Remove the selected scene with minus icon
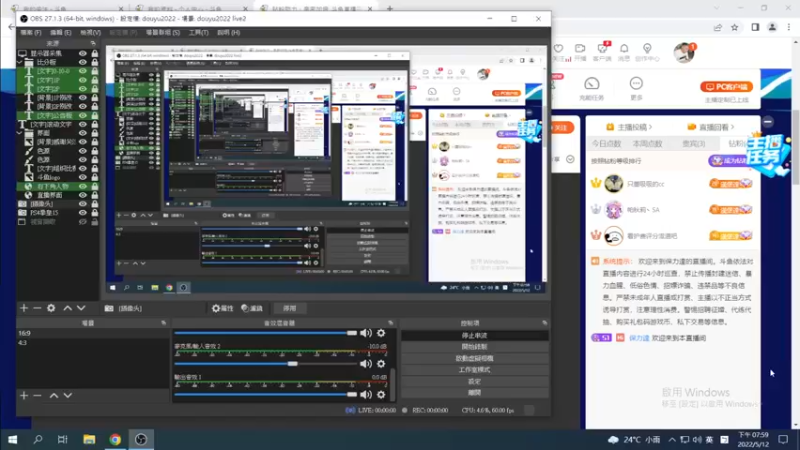Viewport: 800px width, 450px height. [x=37, y=395]
